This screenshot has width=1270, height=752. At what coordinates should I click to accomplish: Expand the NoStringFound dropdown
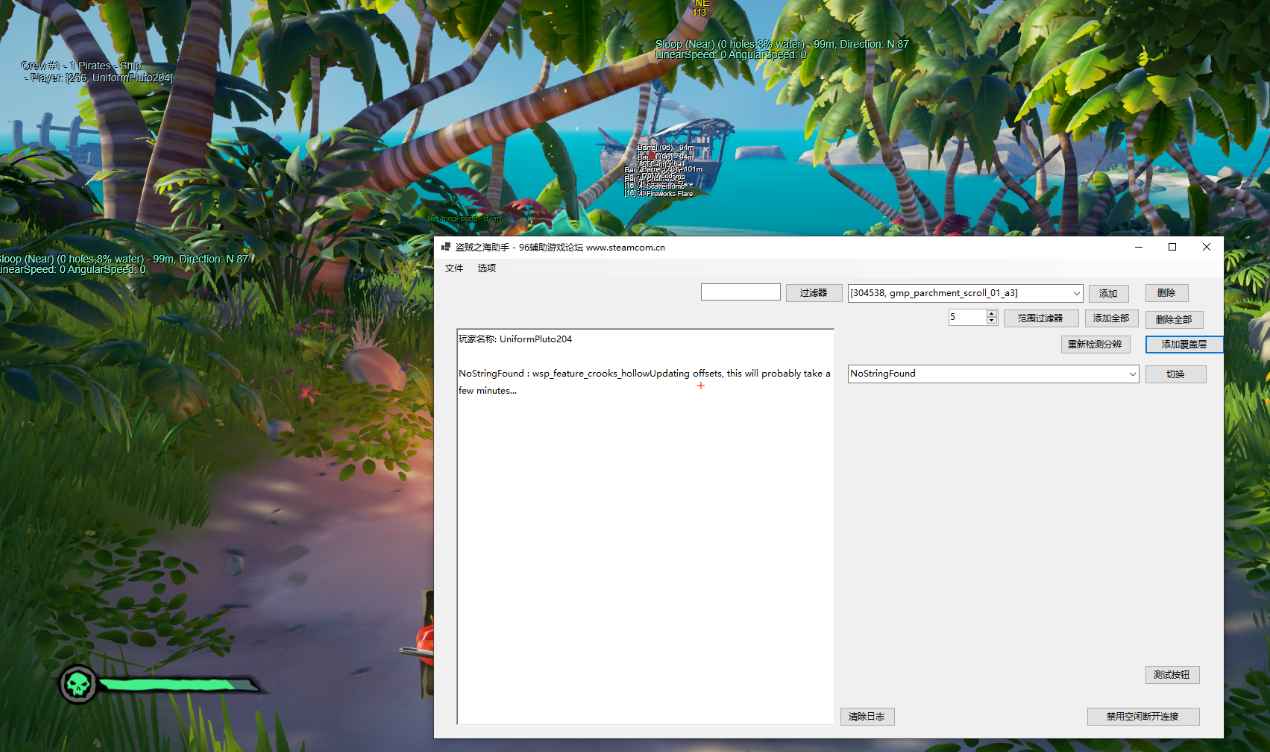tap(1132, 374)
